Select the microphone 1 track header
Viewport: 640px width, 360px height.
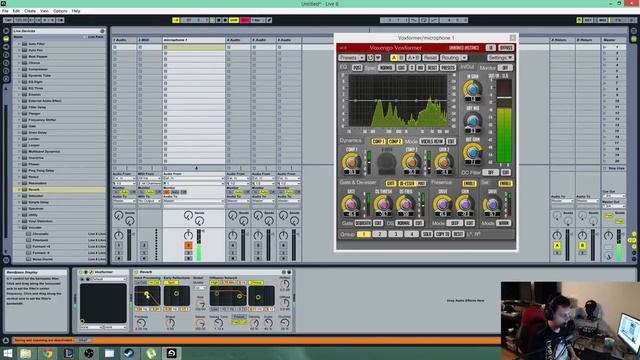tap(193, 40)
